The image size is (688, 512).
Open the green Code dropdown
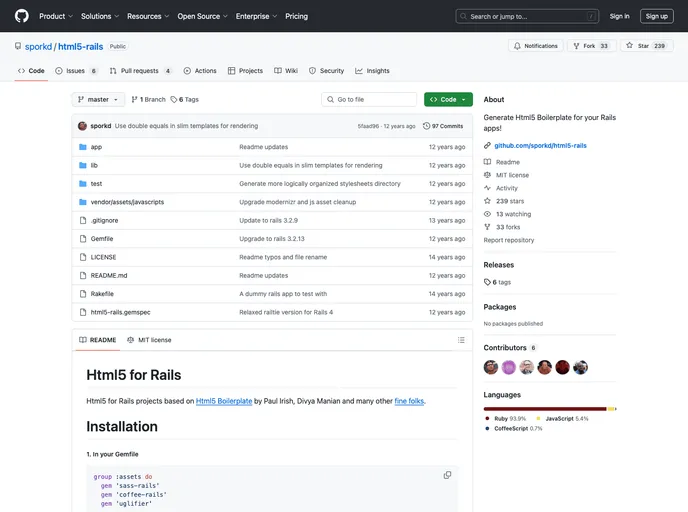[x=448, y=100]
